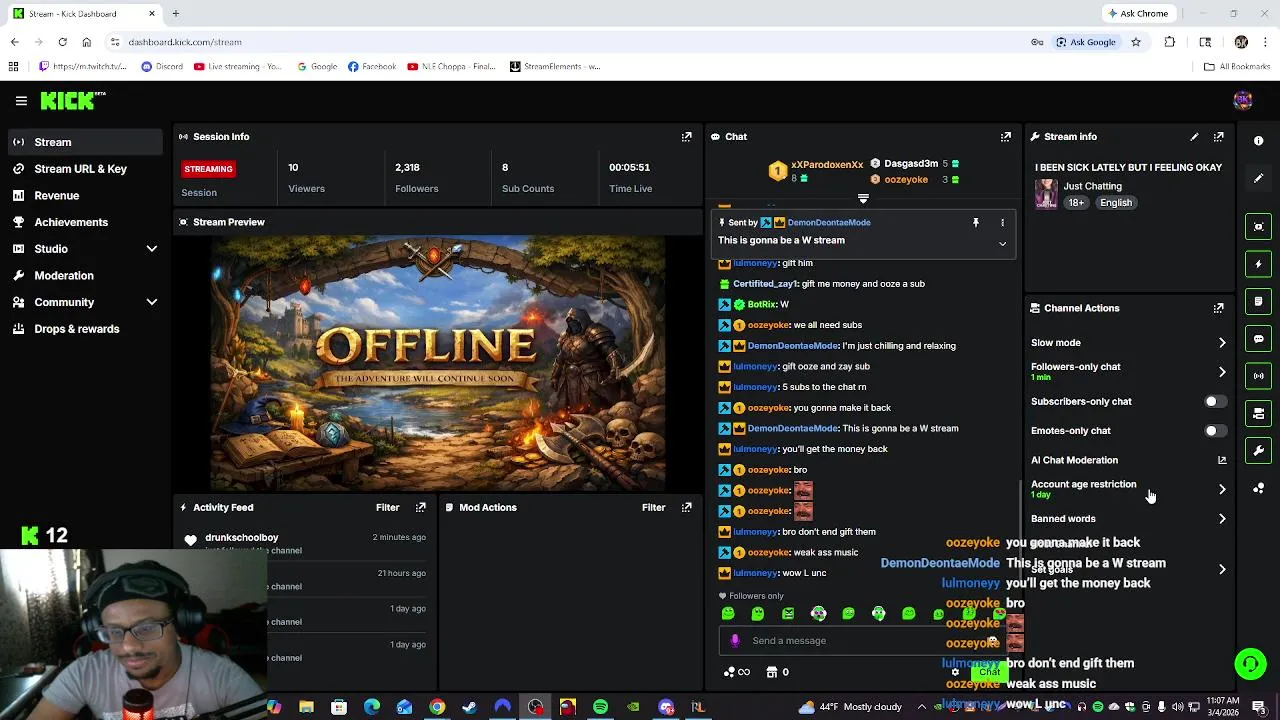The width and height of the screenshot is (1280, 720).
Task: Open the StreamElements bookmark
Action: coord(555,67)
